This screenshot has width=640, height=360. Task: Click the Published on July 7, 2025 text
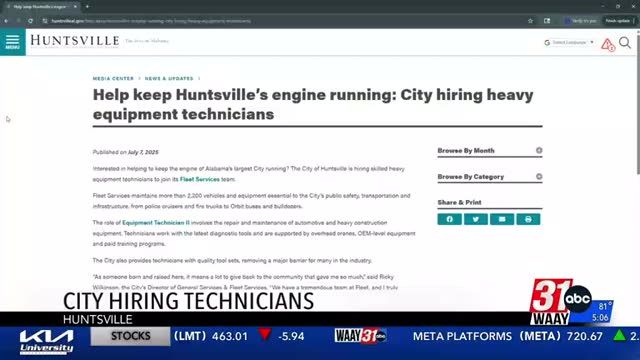[x=126, y=152]
